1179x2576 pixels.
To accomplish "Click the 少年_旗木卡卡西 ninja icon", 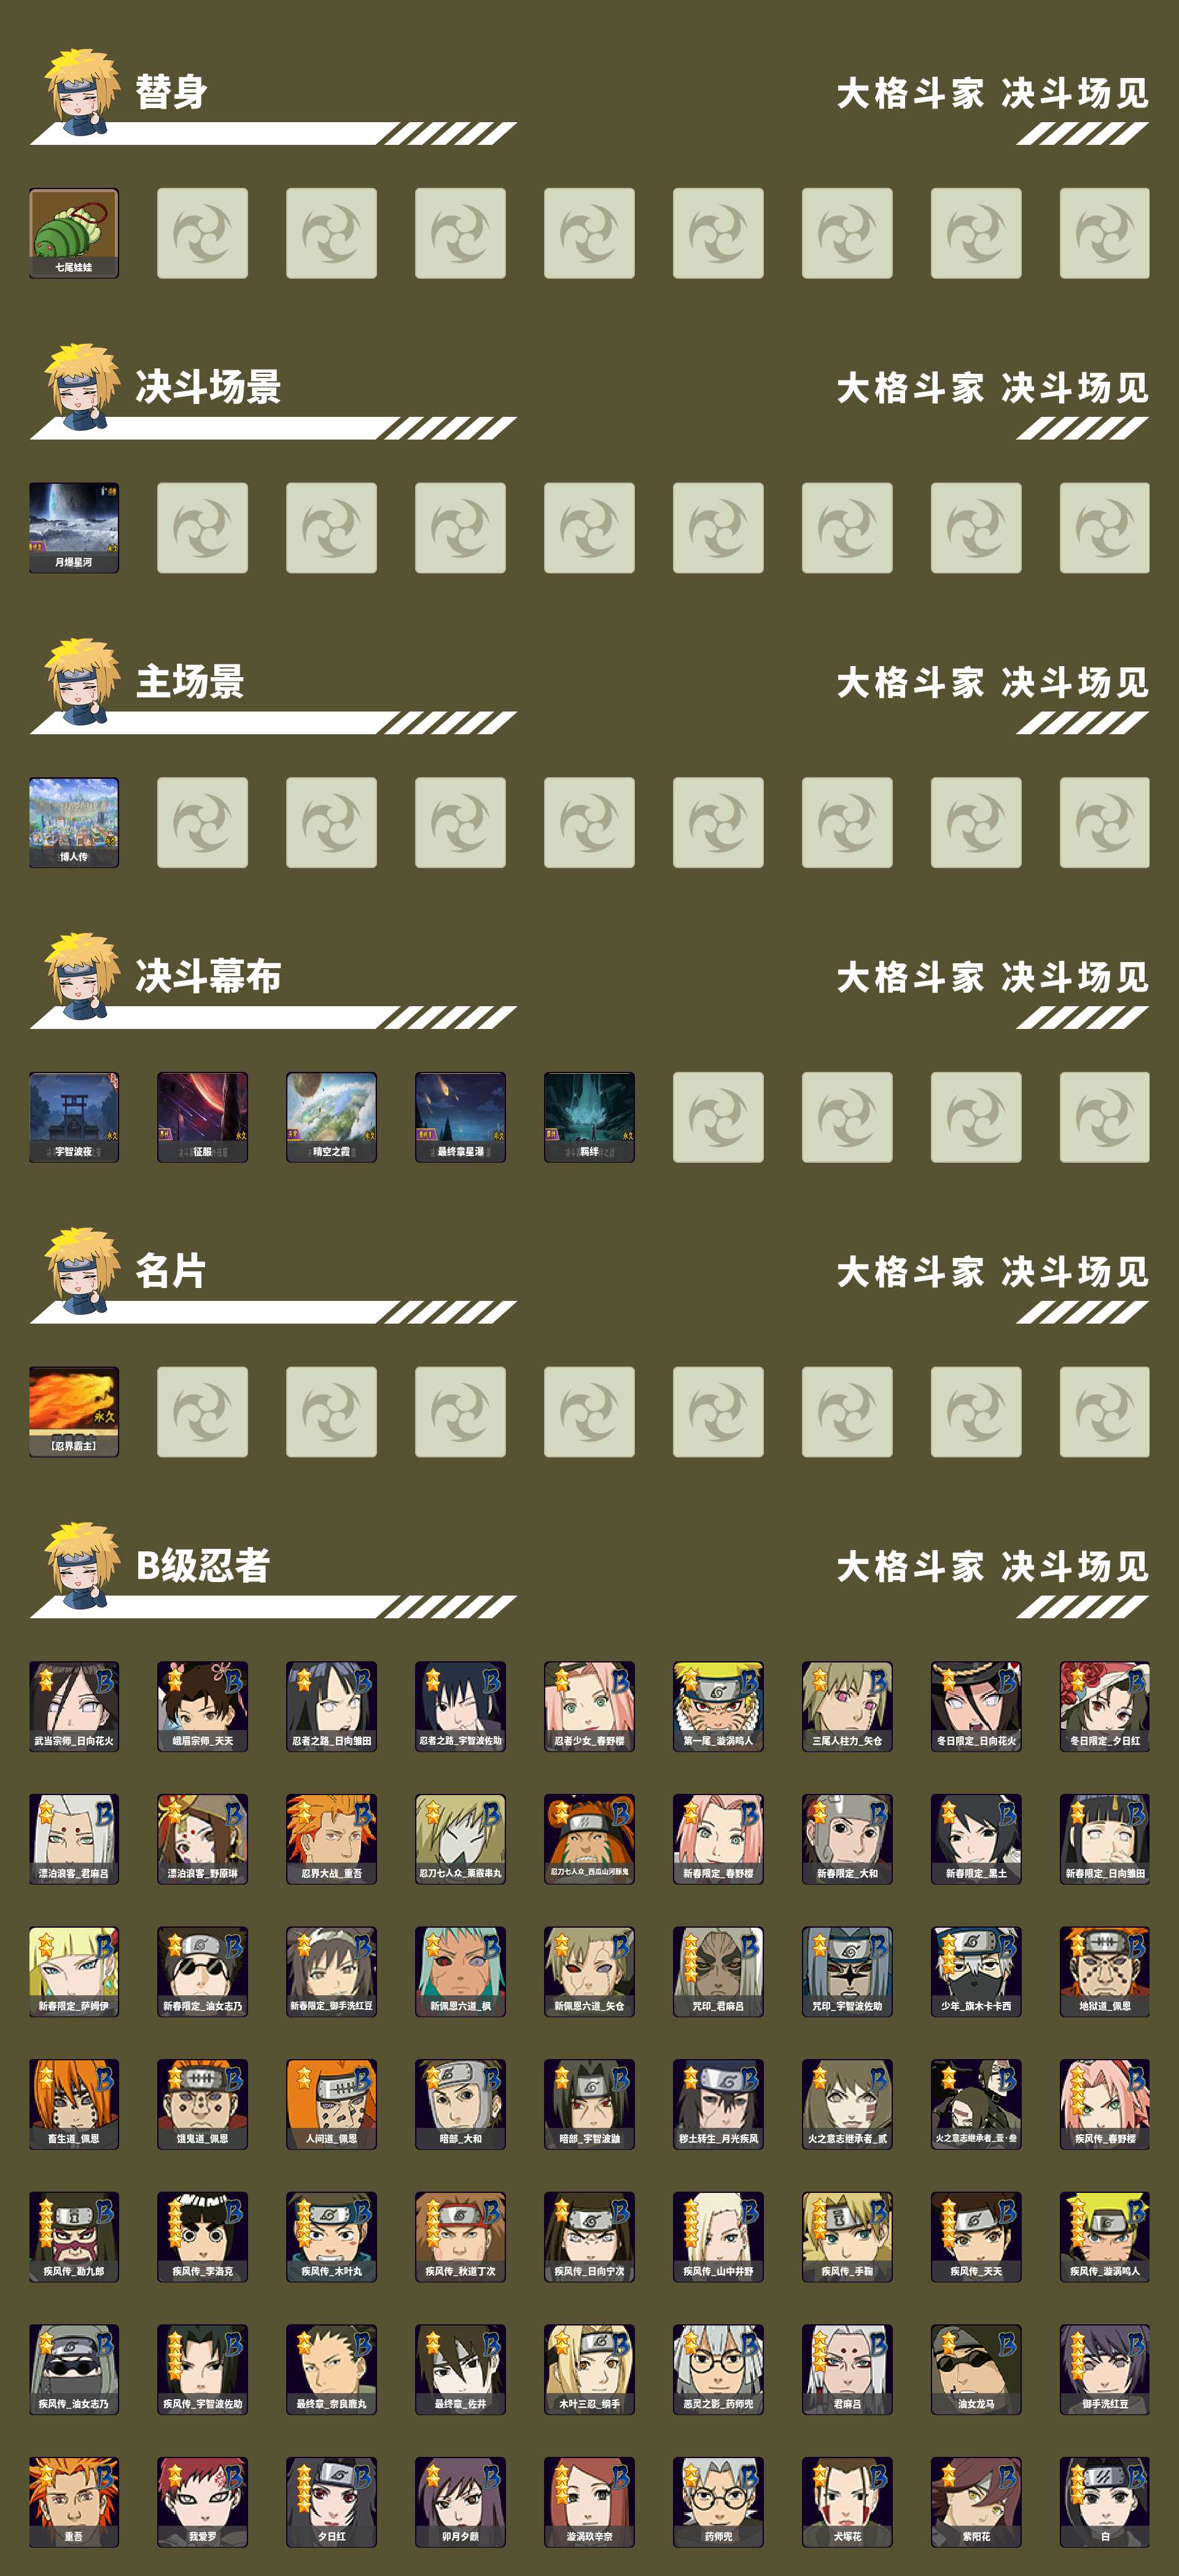I will coord(976,1971).
